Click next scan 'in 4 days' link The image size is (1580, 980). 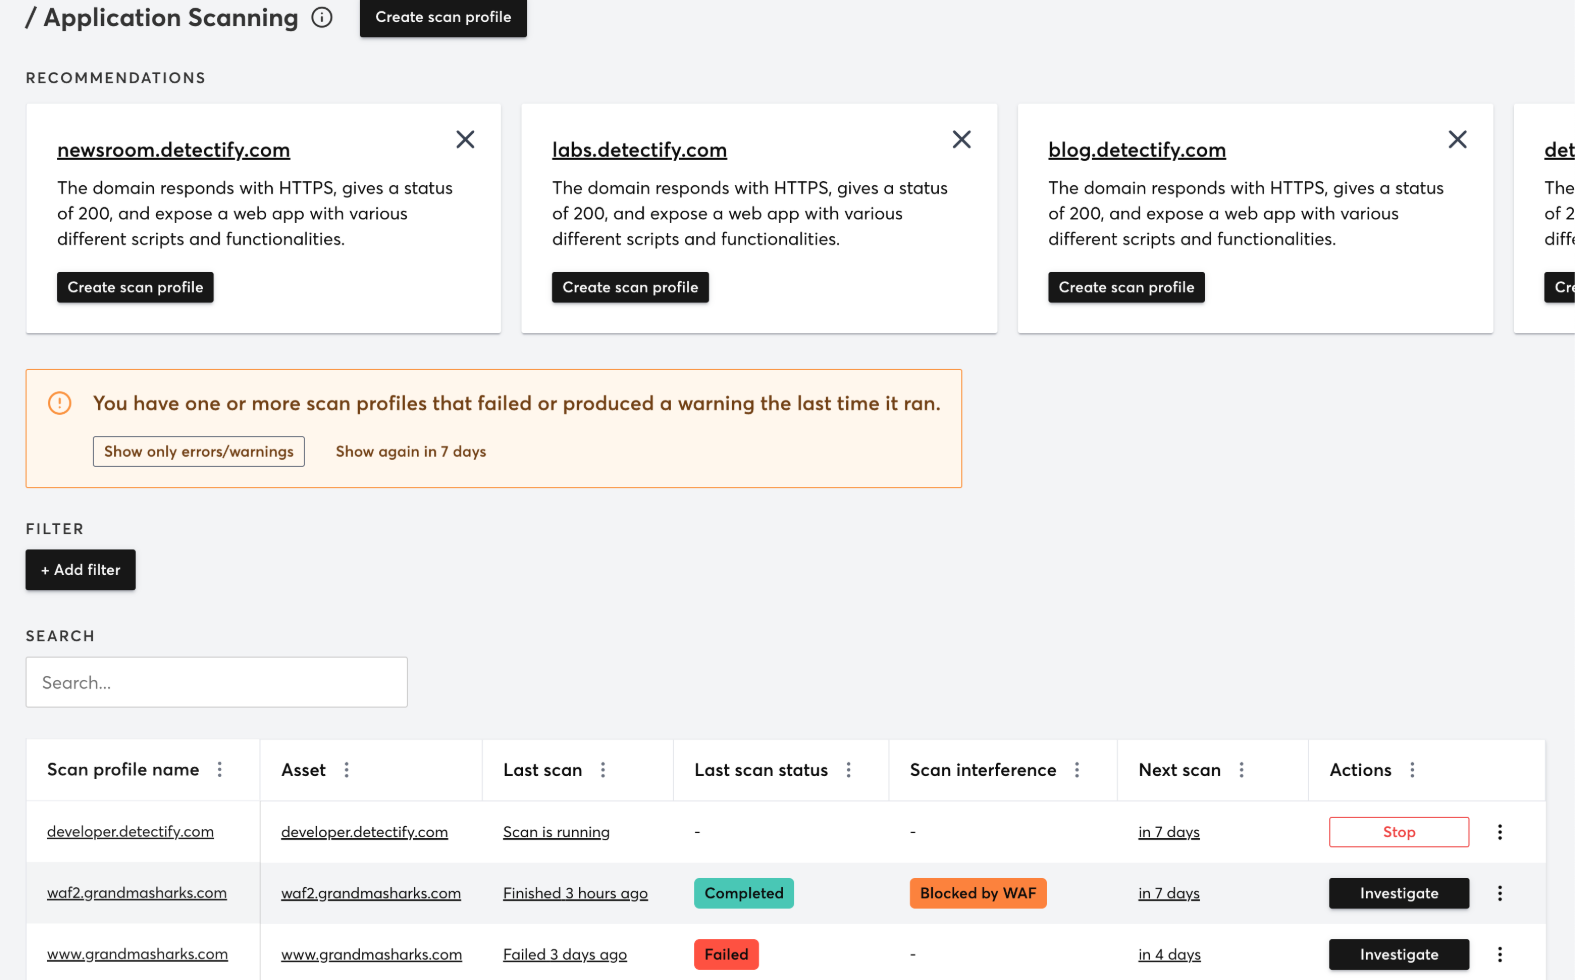pyautogui.click(x=1169, y=954)
